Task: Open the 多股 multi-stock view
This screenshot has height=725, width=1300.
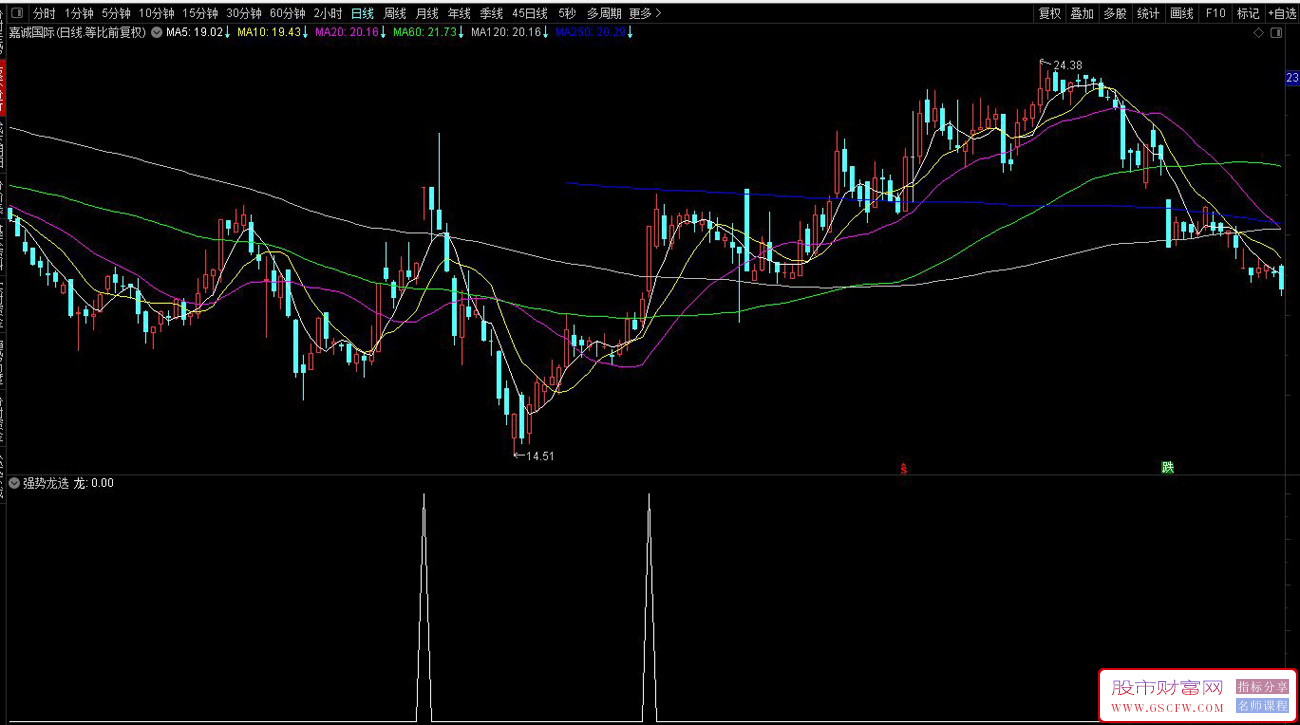Action: tap(1115, 14)
